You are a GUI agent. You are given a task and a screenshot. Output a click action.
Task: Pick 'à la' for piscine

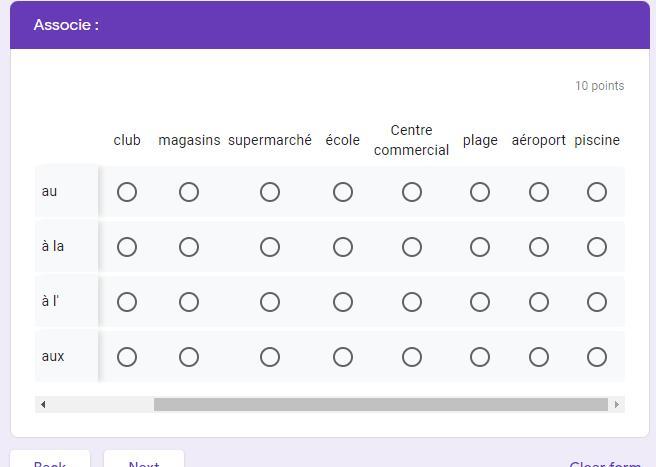click(x=597, y=247)
